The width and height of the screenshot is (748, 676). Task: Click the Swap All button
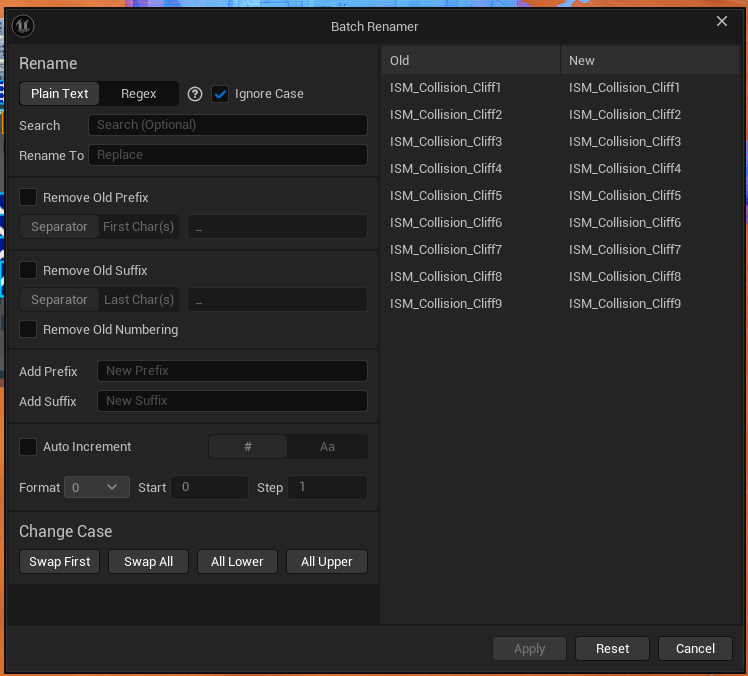point(148,562)
